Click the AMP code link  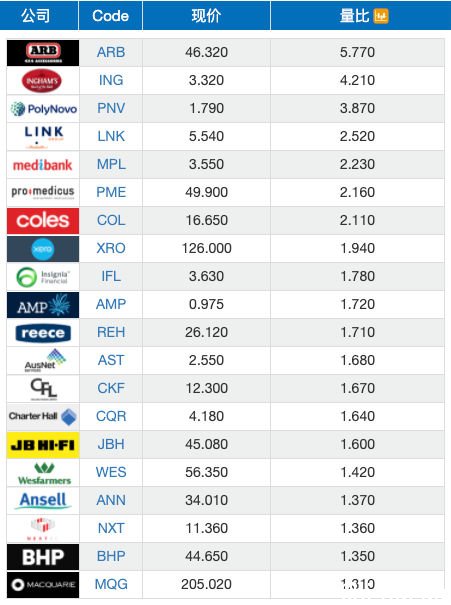tap(111, 304)
